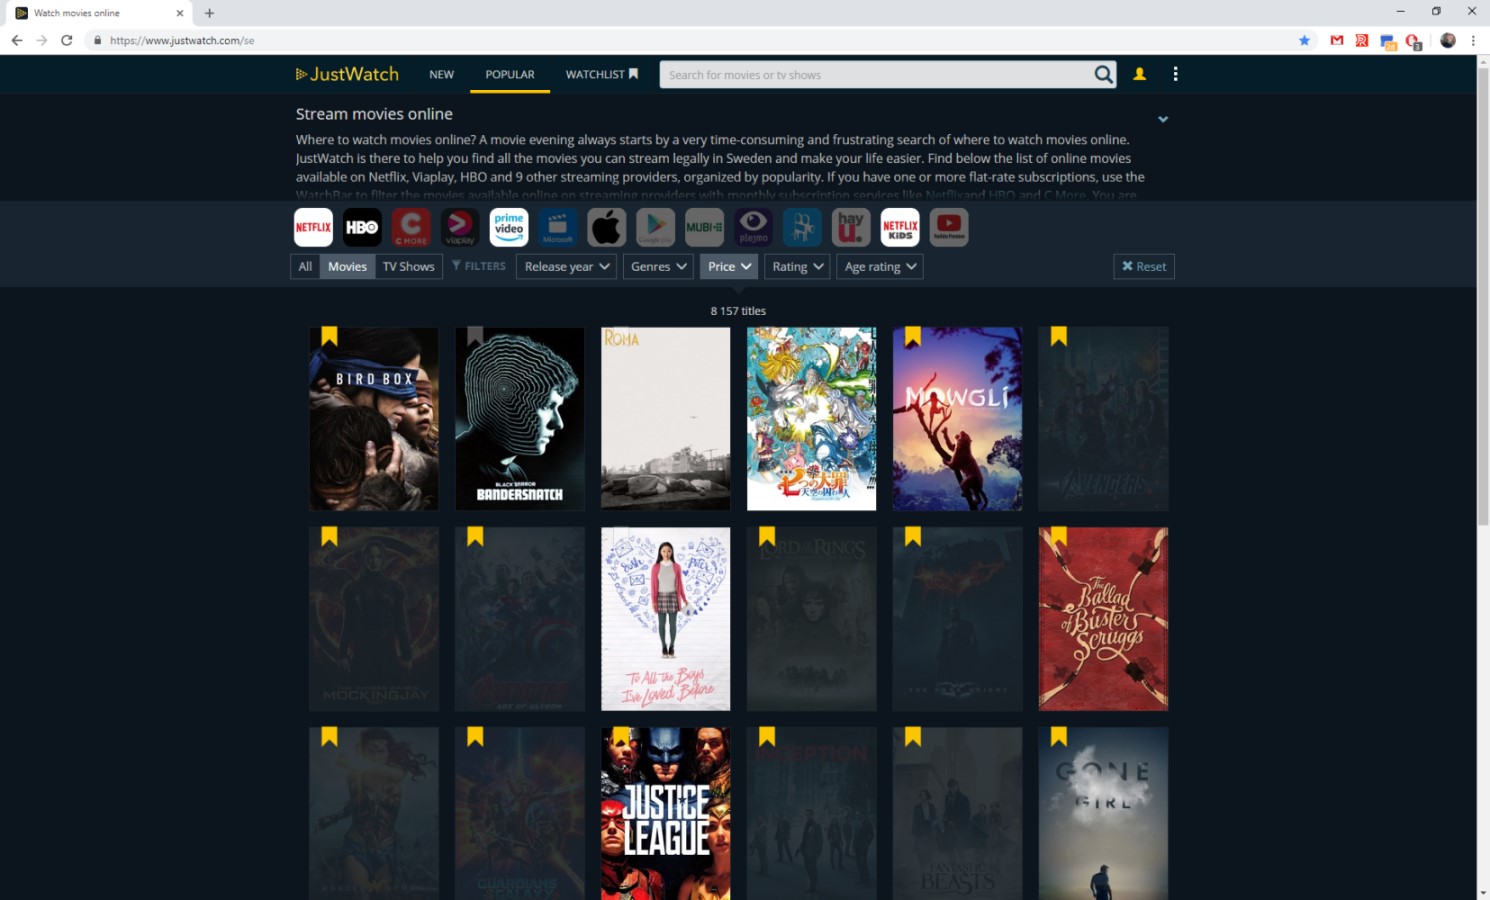Toggle watchlist bookmark on Gone Girl
The image size is (1490, 900).
click(x=1059, y=736)
